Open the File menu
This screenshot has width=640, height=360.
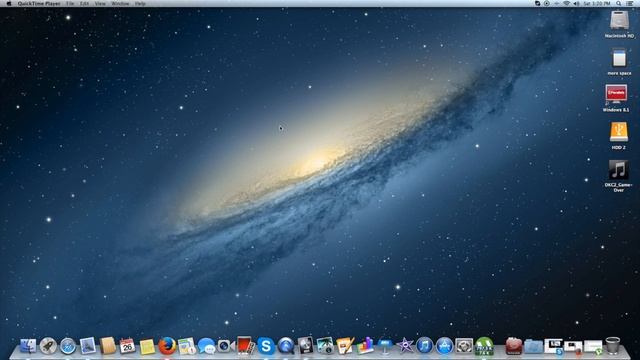point(70,3)
